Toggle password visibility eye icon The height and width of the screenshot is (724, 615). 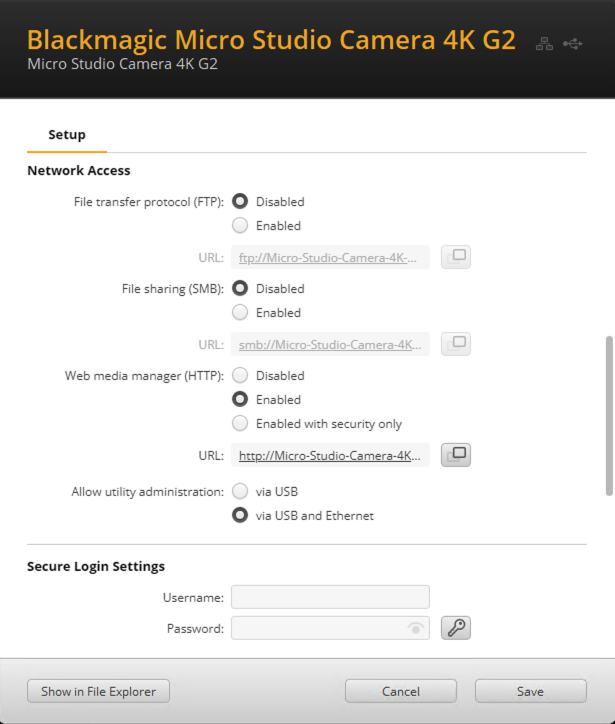coord(416,628)
